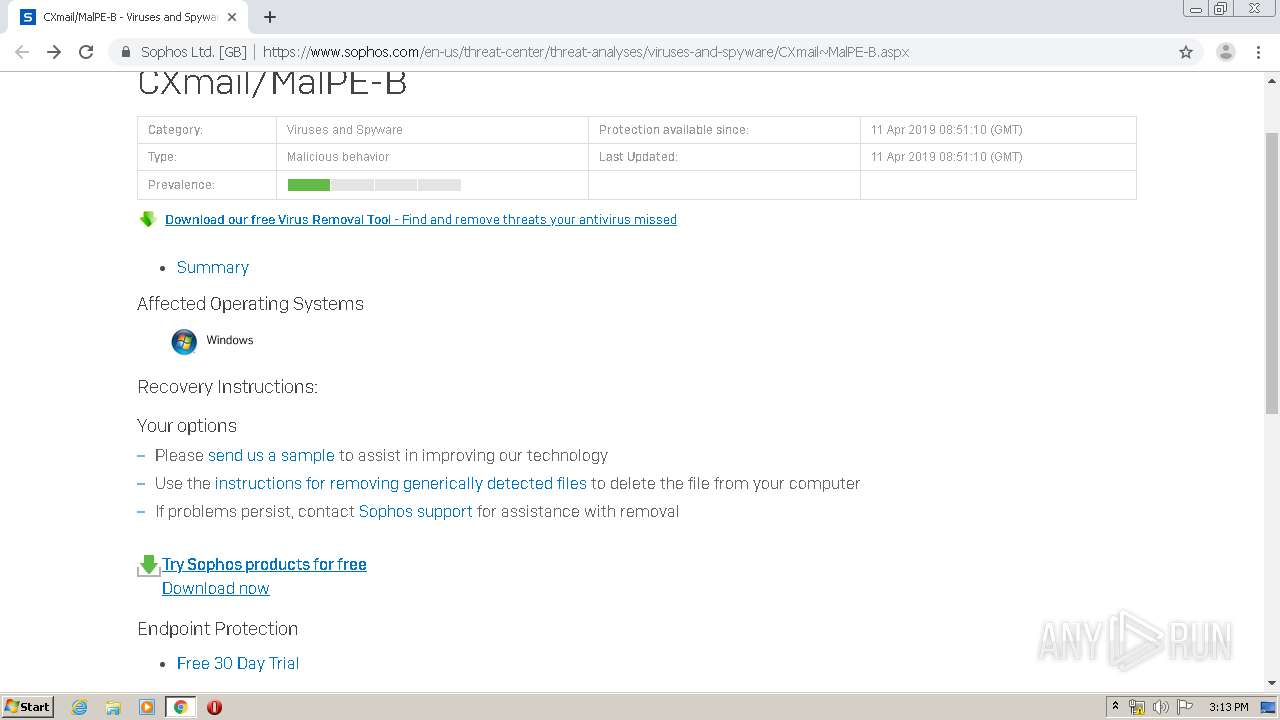The image size is (1280, 720).
Task: Click the green download arrow beside Virus Removal Tool
Action: [x=148, y=219]
